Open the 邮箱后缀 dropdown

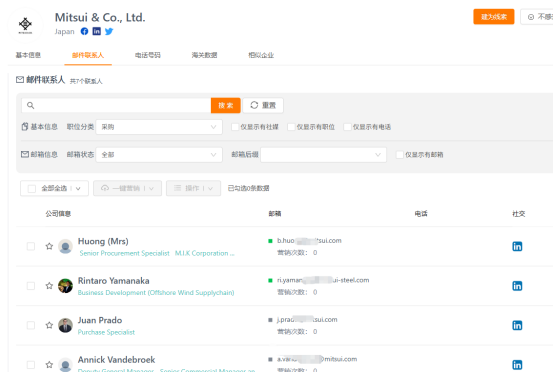323,154
